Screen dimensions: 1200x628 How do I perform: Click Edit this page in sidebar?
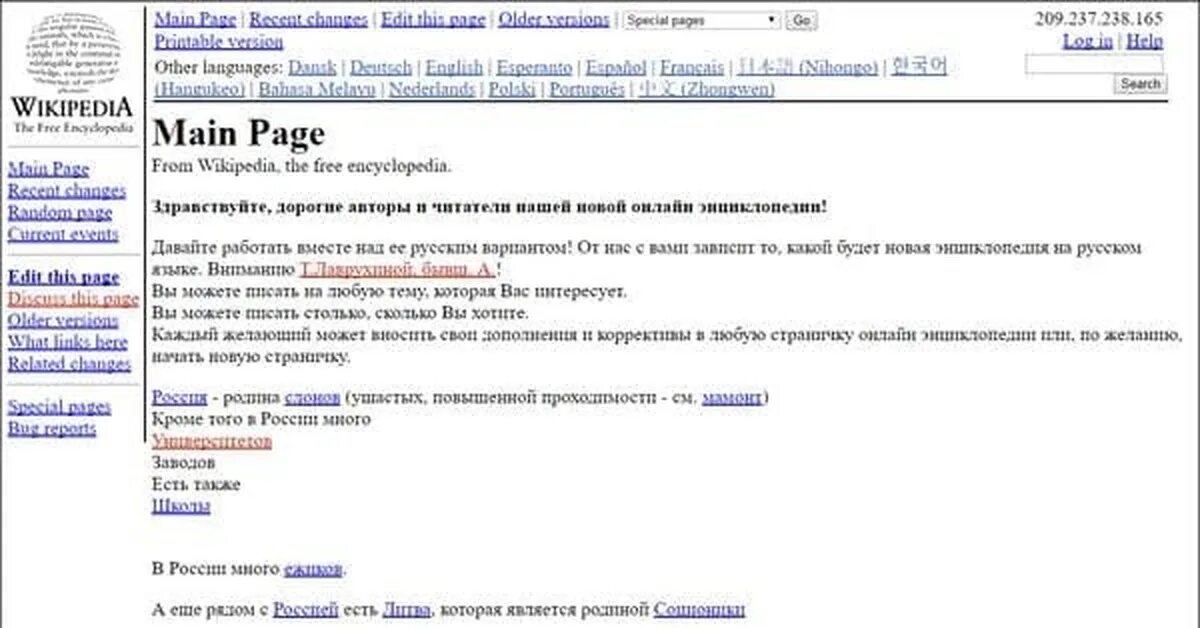tap(63, 277)
